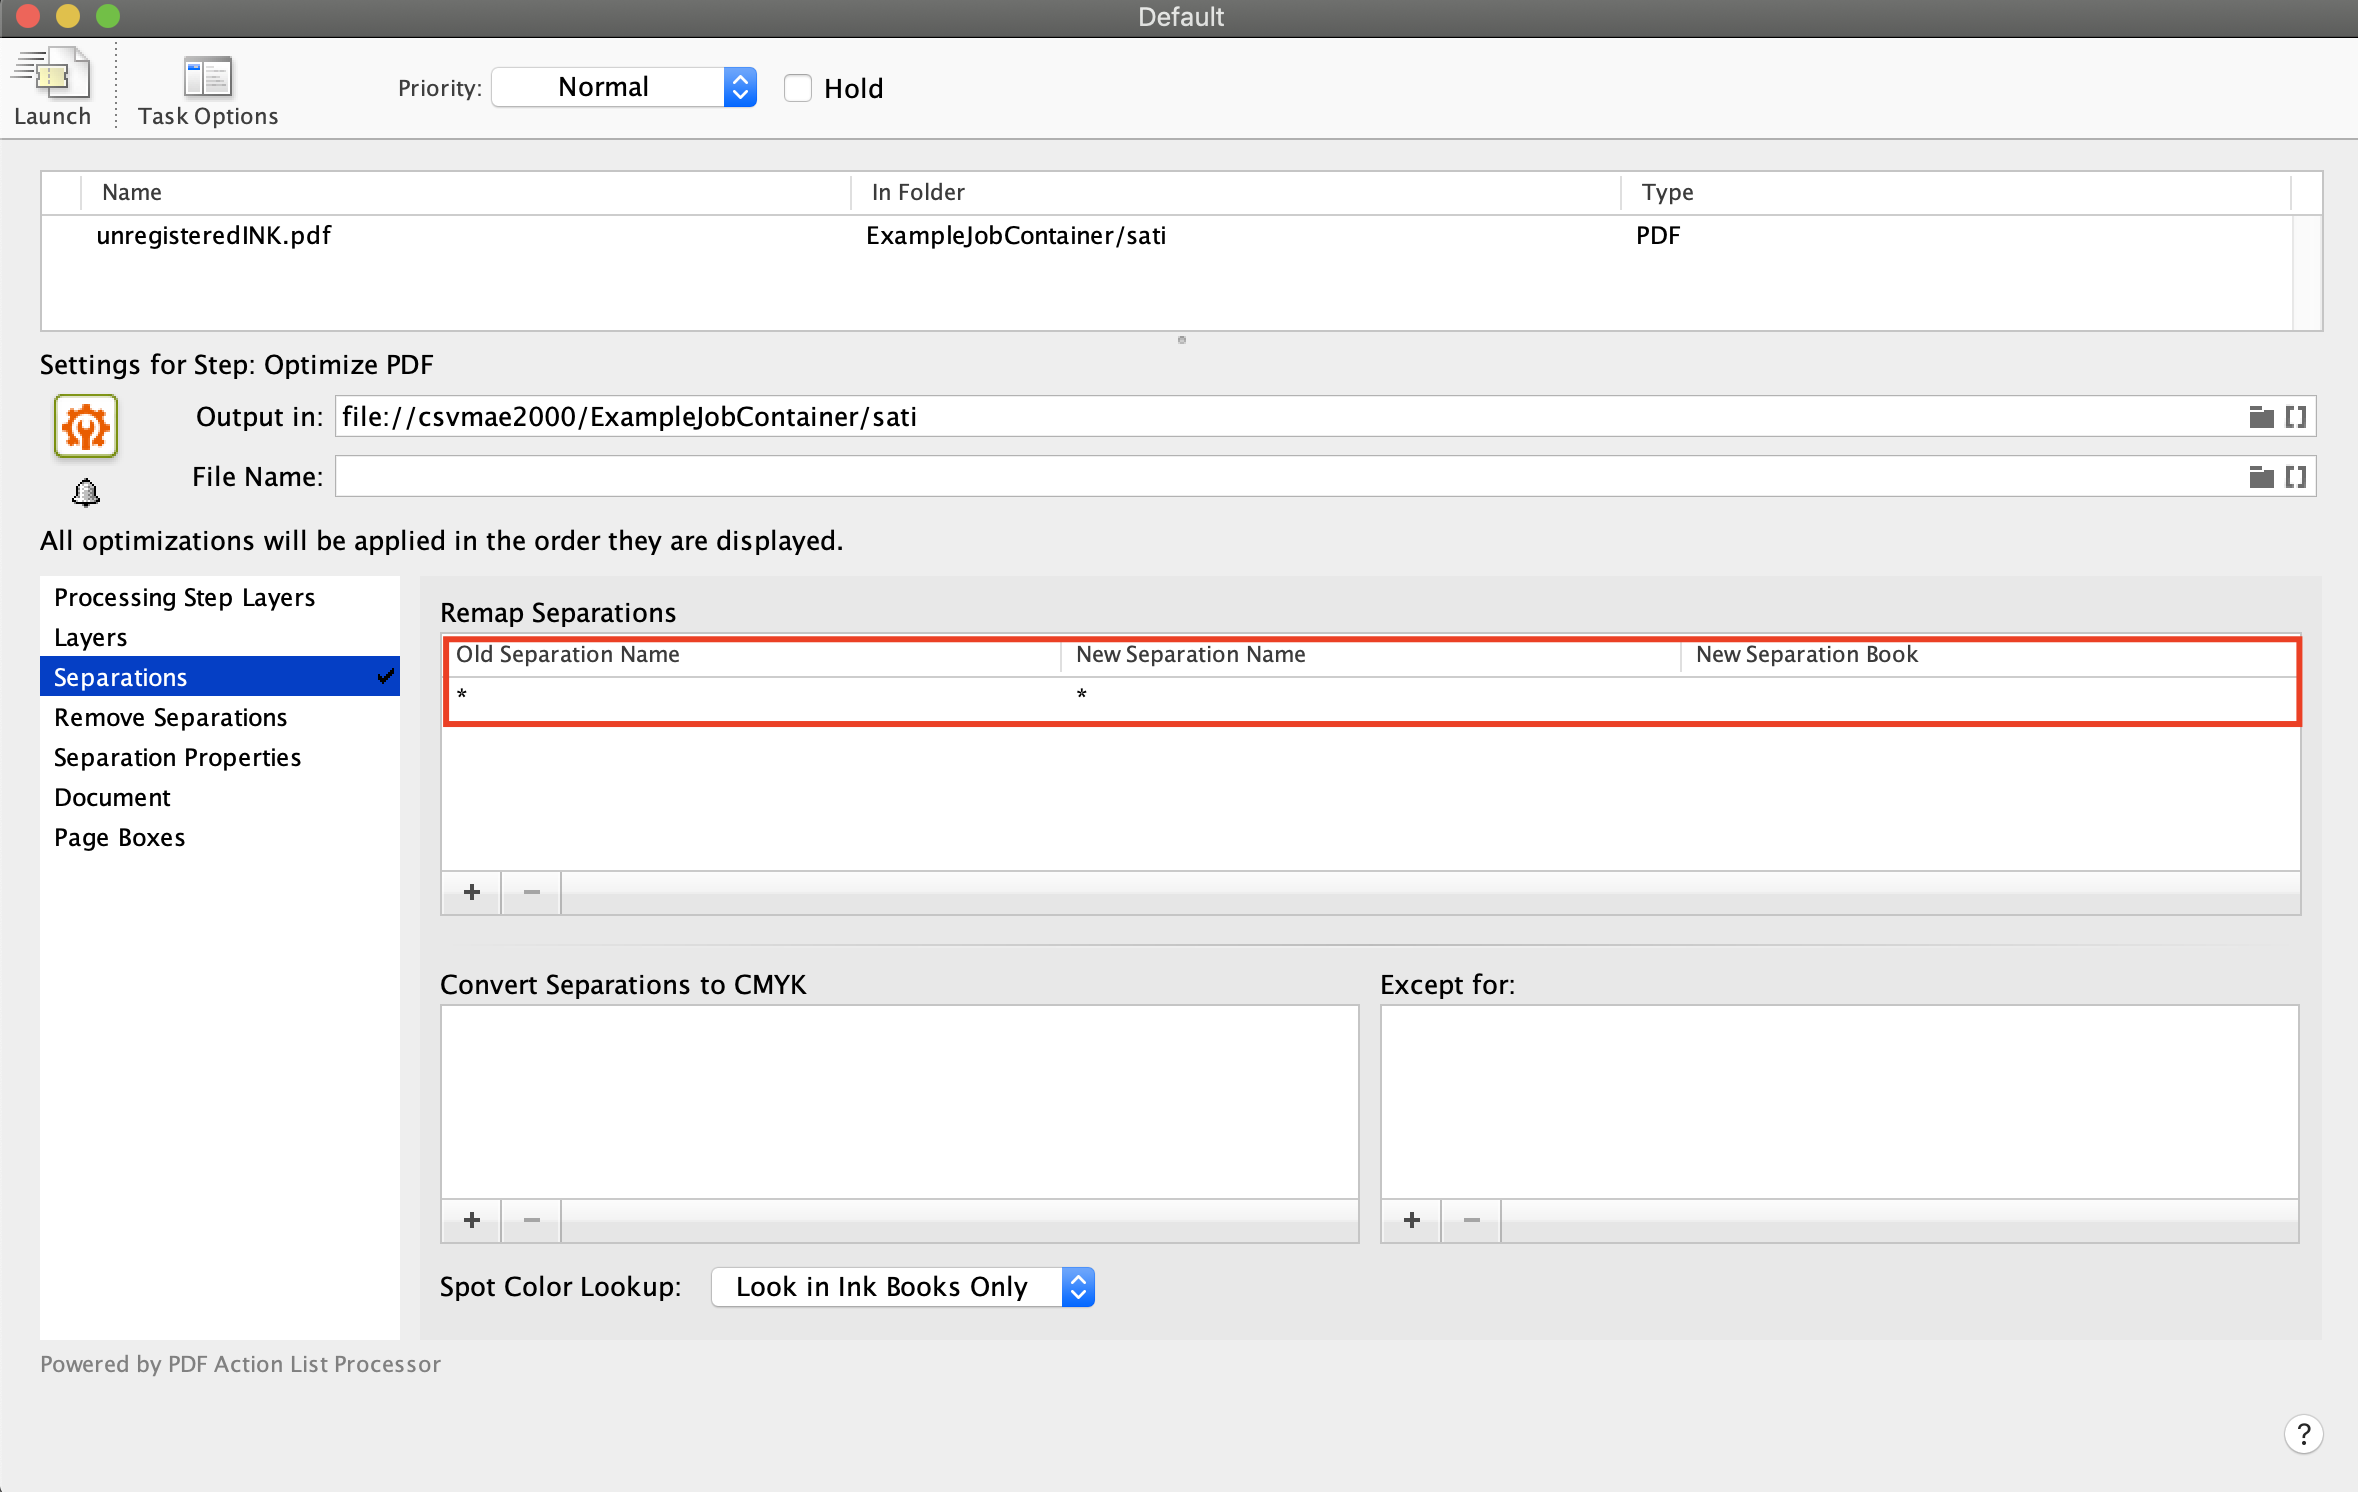Enable the Hold checkbox

coord(797,88)
